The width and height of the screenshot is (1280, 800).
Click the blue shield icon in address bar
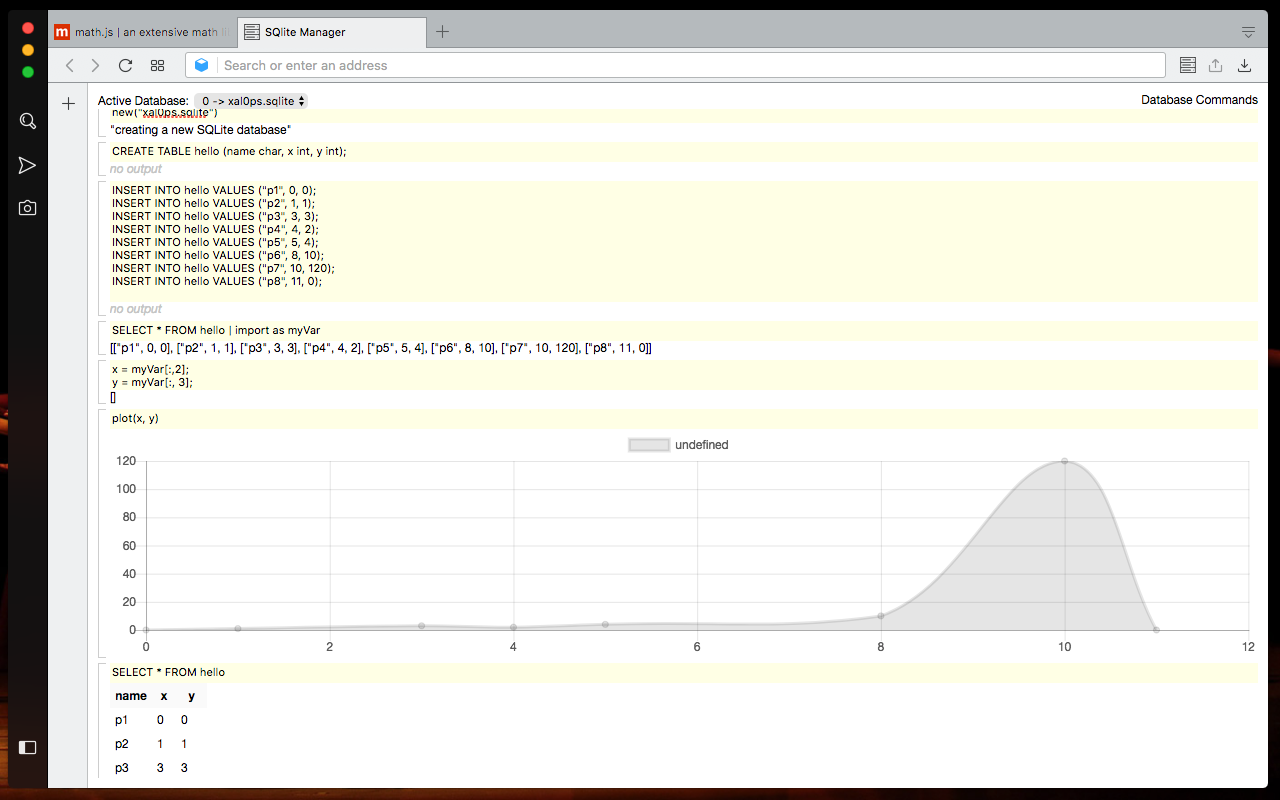point(202,64)
